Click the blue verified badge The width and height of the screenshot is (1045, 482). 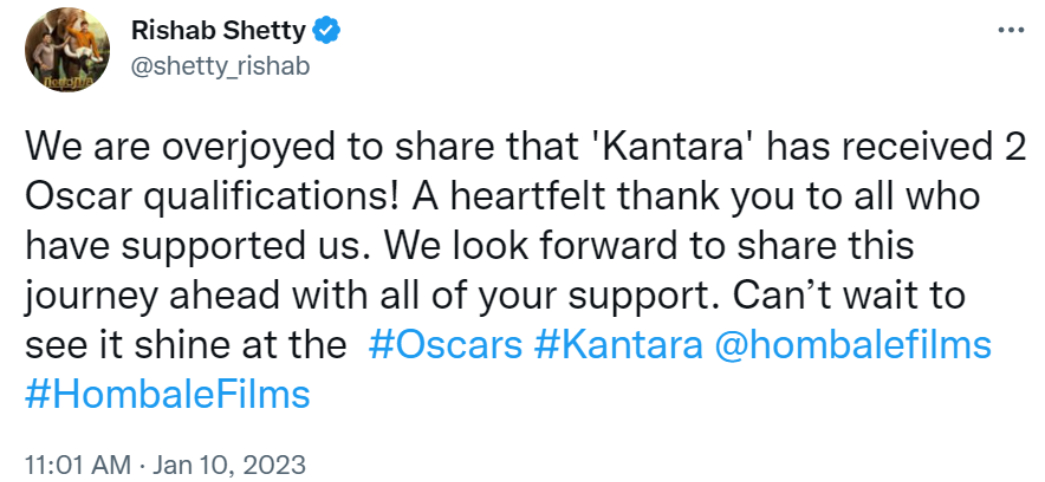point(327,31)
